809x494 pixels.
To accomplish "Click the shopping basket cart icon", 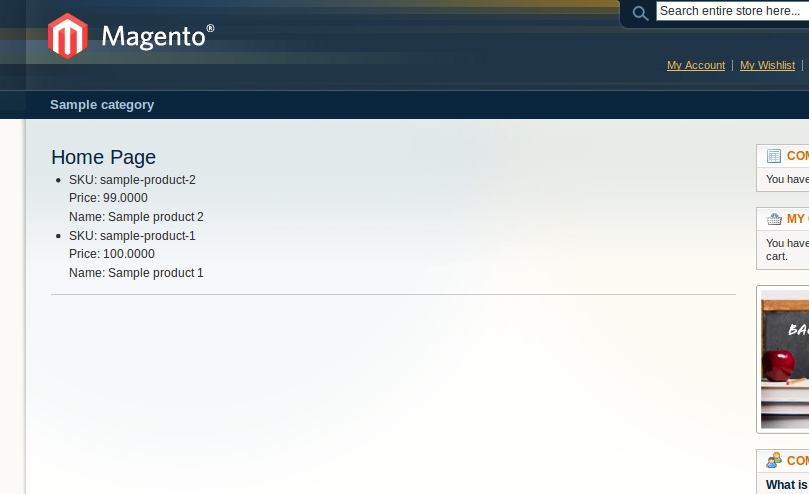I will click(774, 219).
